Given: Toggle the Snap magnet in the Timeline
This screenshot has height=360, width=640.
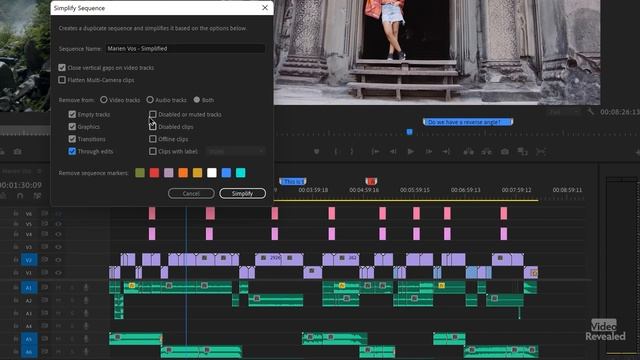Looking at the screenshot, I should (x=20, y=196).
